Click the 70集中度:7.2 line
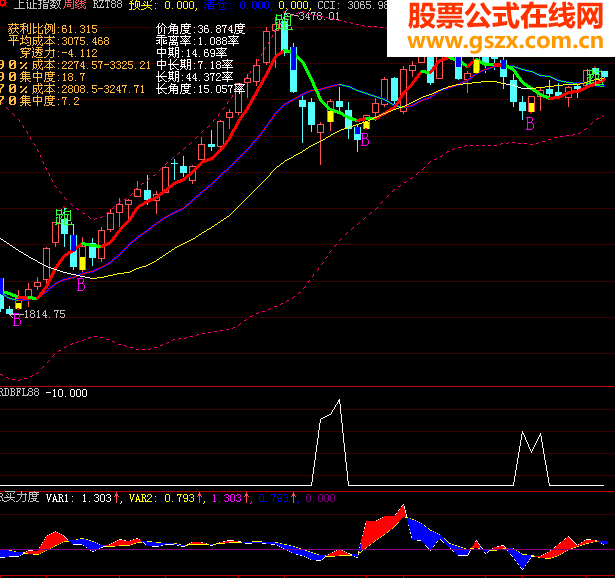 pyautogui.click(x=40, y=101)
